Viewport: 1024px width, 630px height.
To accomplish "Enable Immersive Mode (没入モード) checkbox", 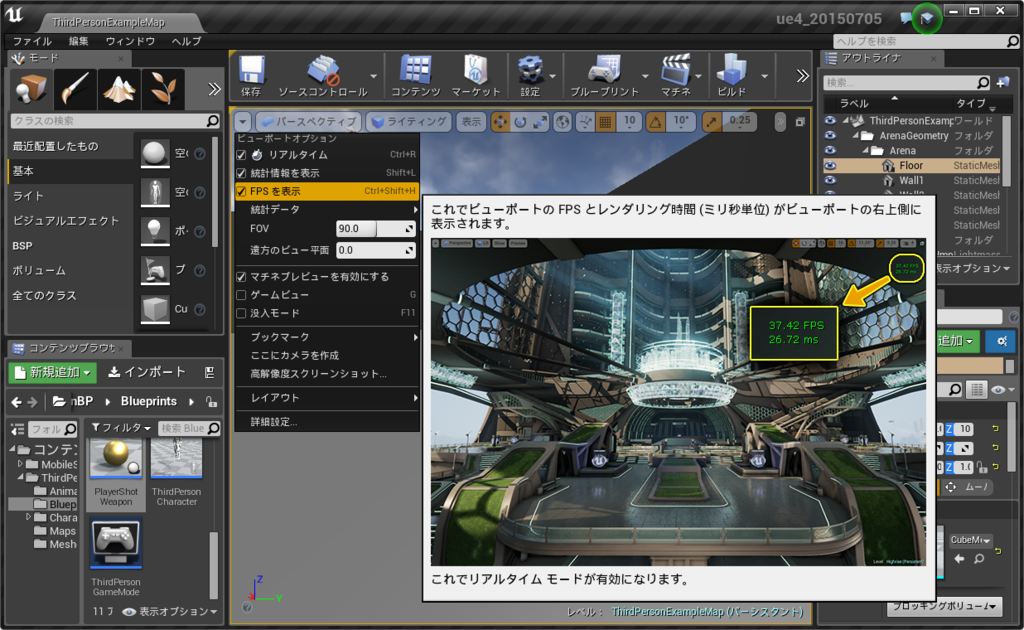I will pos(241,313).
